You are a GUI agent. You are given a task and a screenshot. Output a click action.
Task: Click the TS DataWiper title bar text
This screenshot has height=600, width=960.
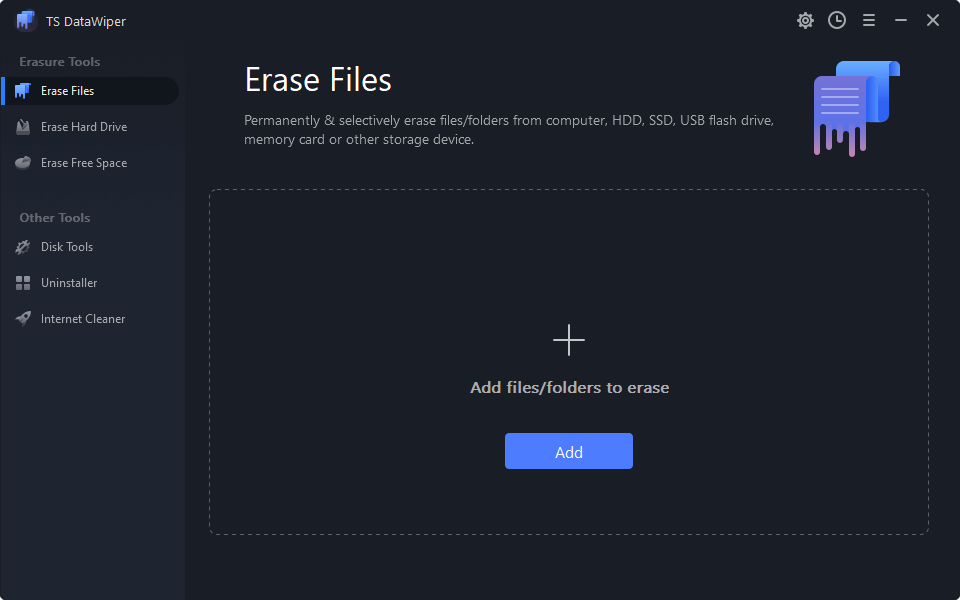pyautogui.click(x=86, y=20)
